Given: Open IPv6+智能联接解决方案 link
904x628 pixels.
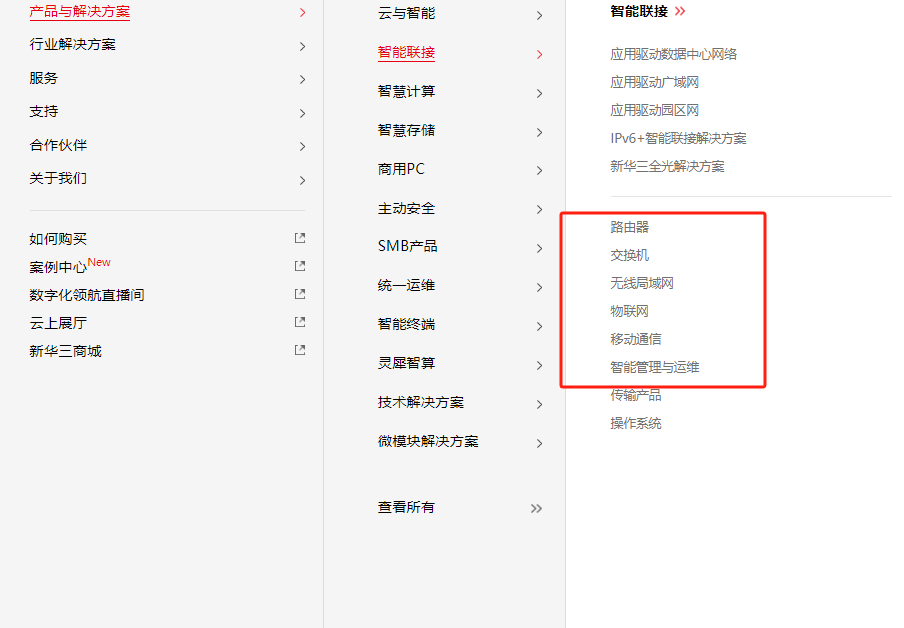Looking at the screenshot, I should click(x=678, y=138).
